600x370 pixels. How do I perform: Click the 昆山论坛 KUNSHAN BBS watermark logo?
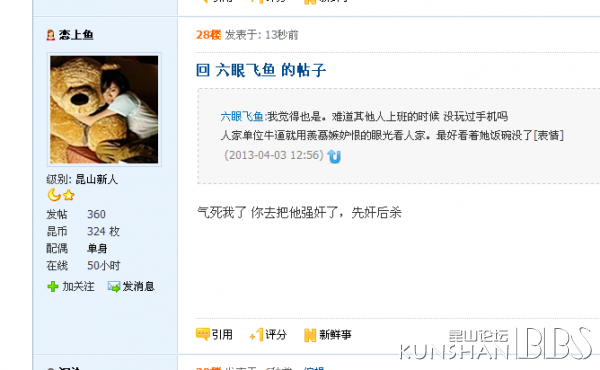496,343
